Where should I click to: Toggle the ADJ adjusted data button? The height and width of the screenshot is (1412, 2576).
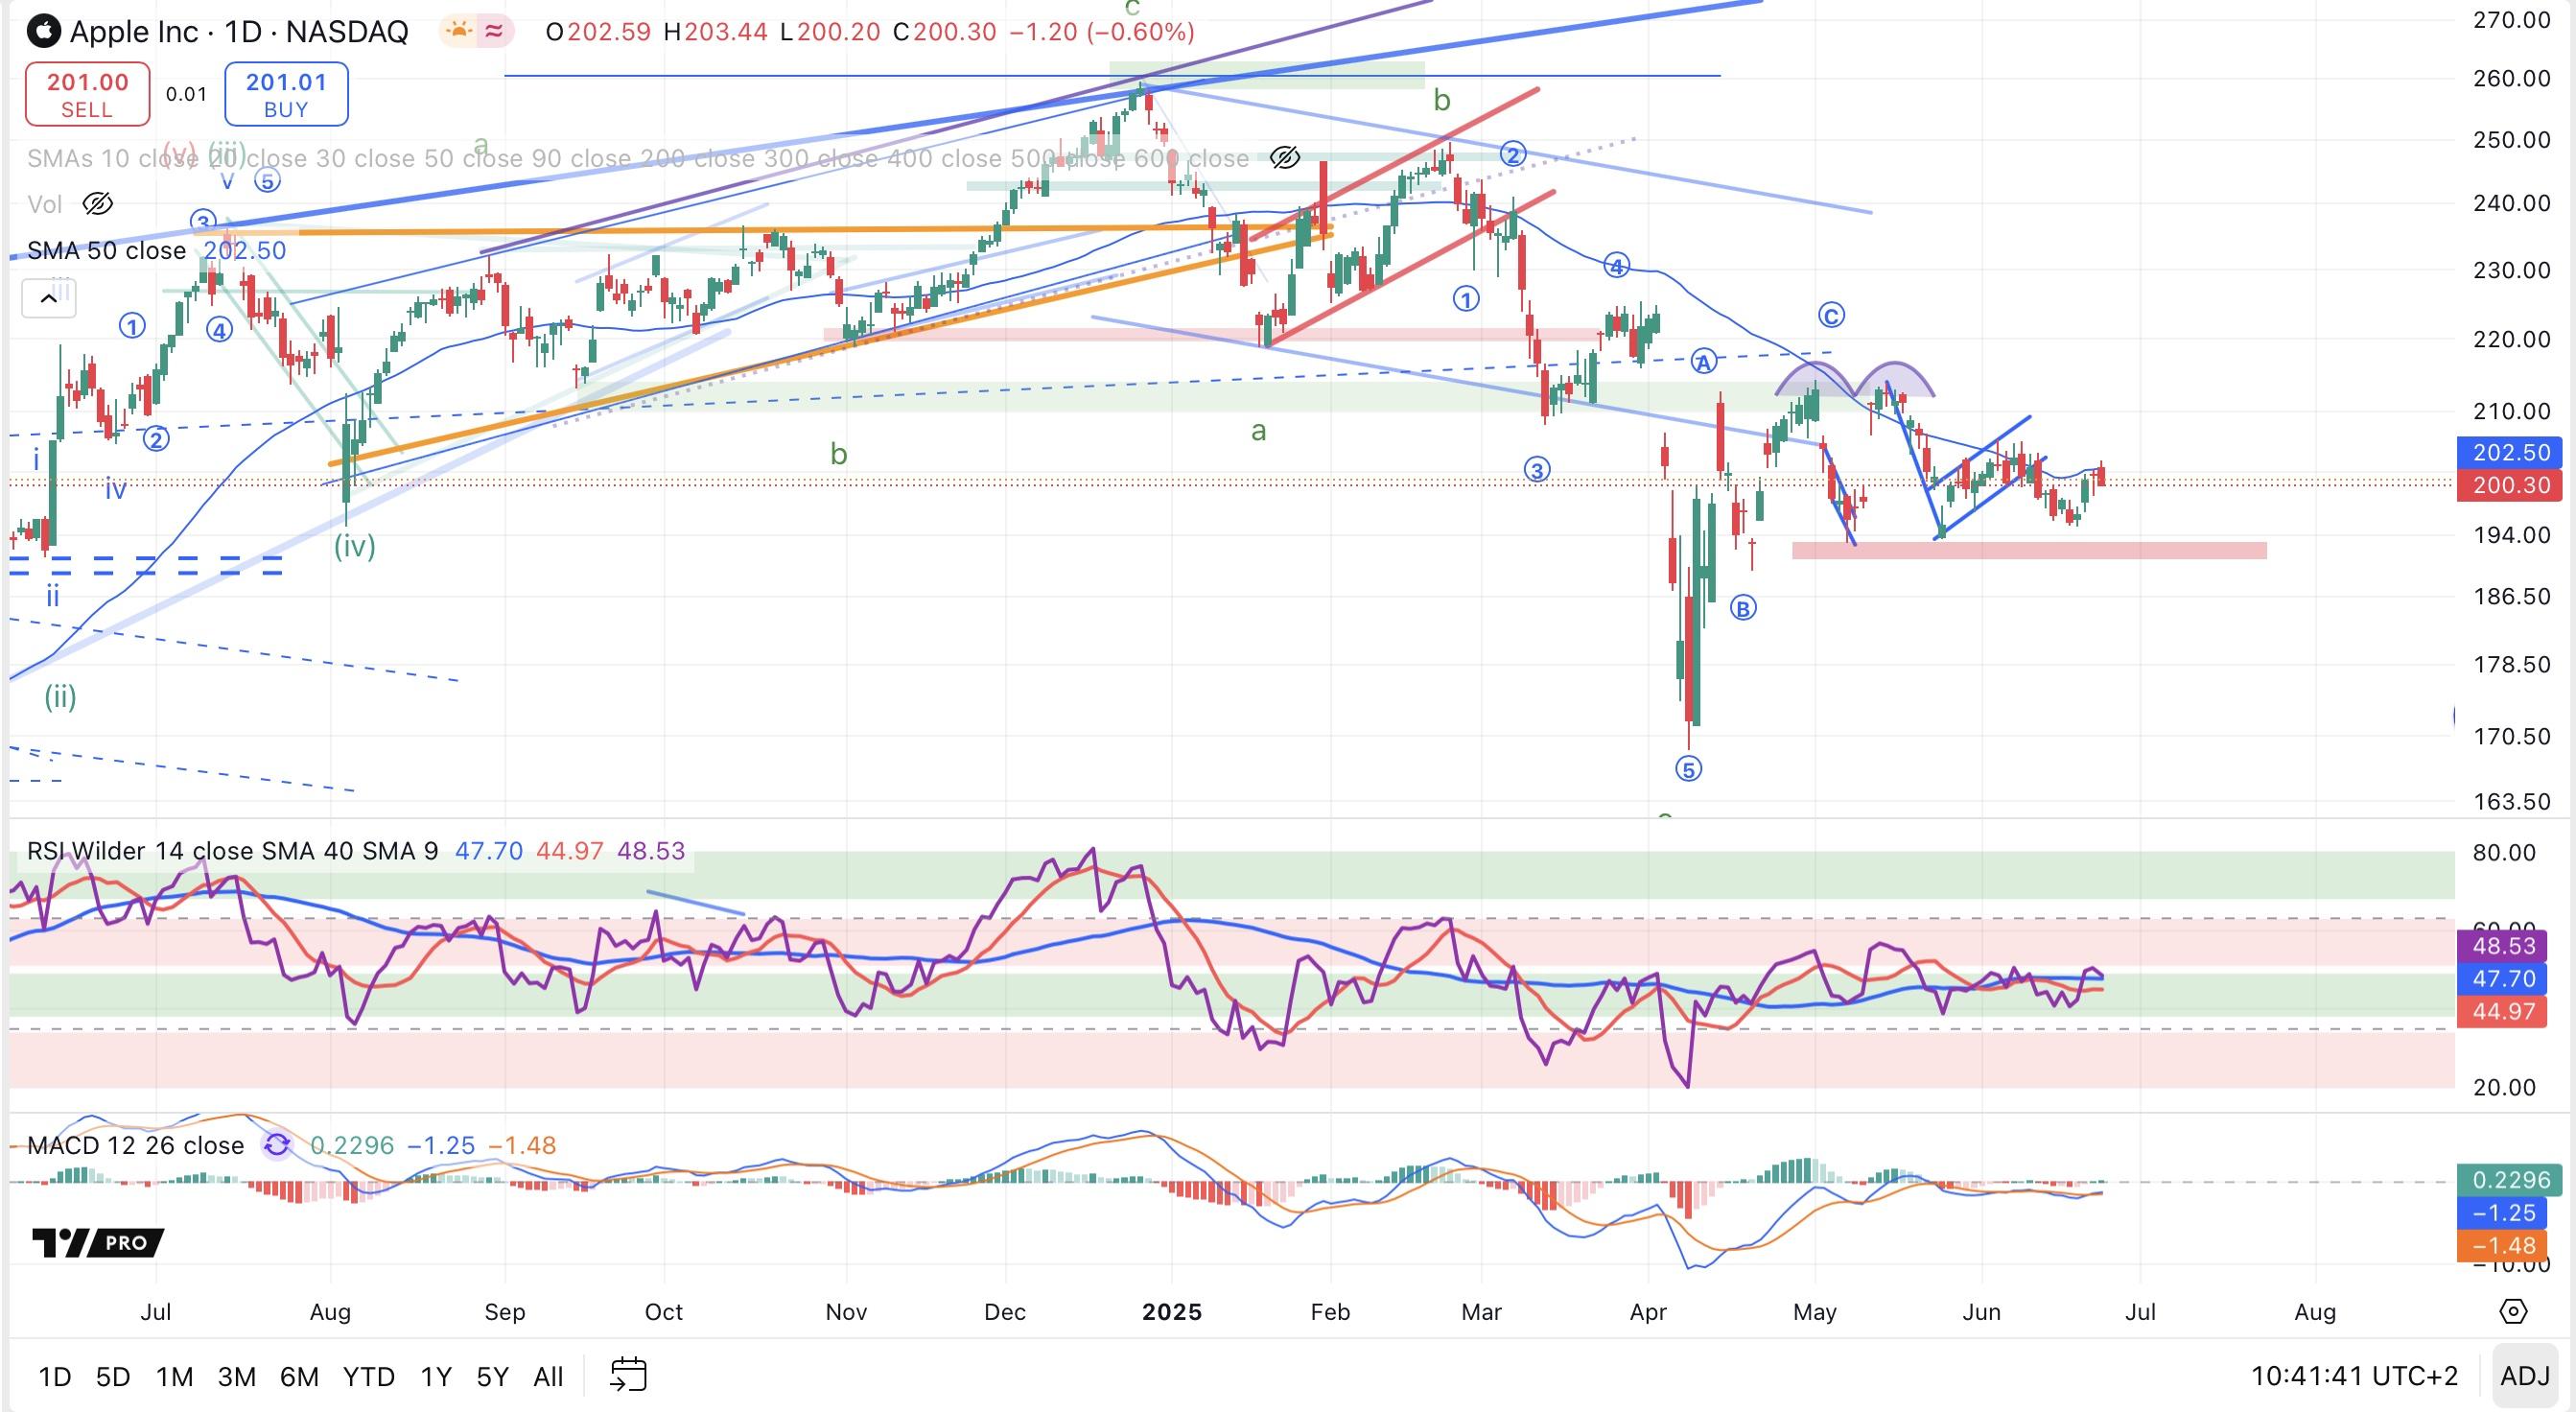pyautogui.click(x=2525, y=1376)
